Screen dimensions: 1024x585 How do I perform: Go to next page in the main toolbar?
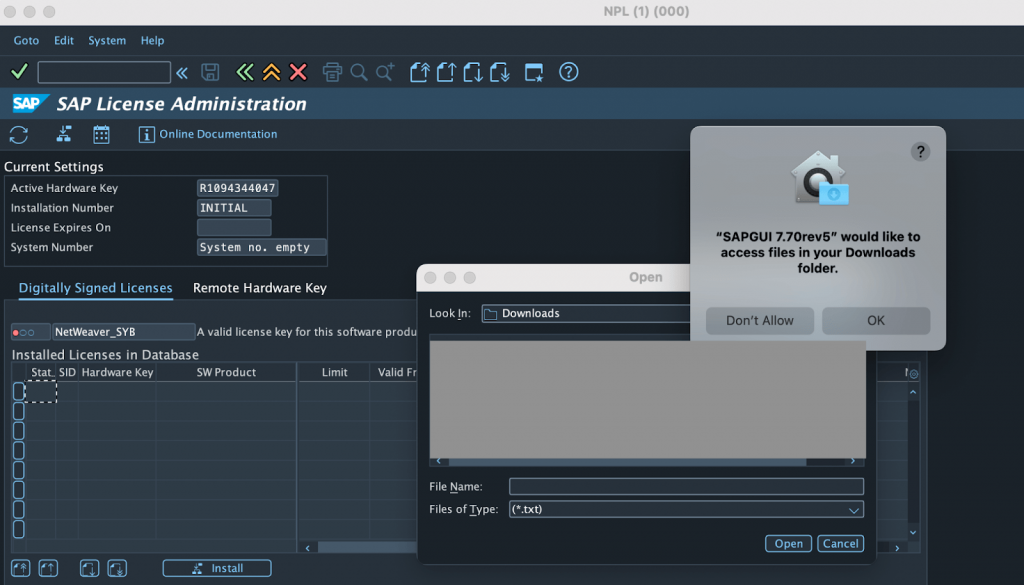point(473,72)
